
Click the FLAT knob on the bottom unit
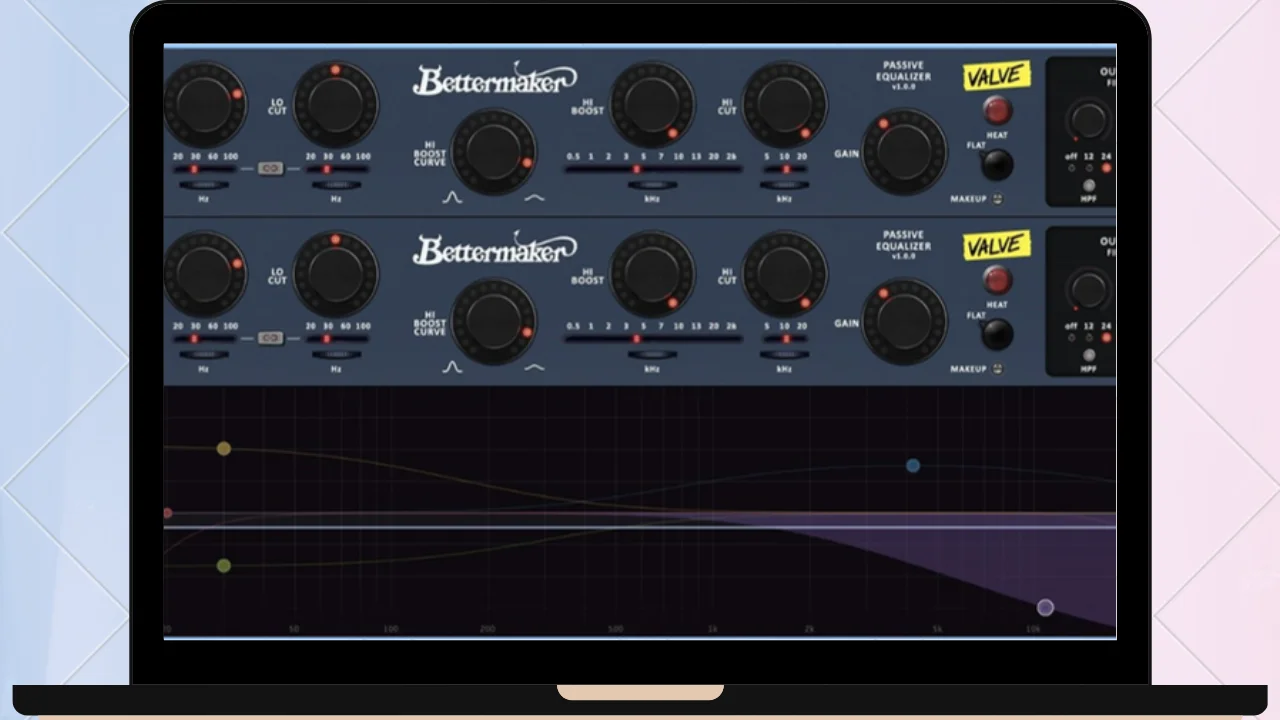[996, 334]
